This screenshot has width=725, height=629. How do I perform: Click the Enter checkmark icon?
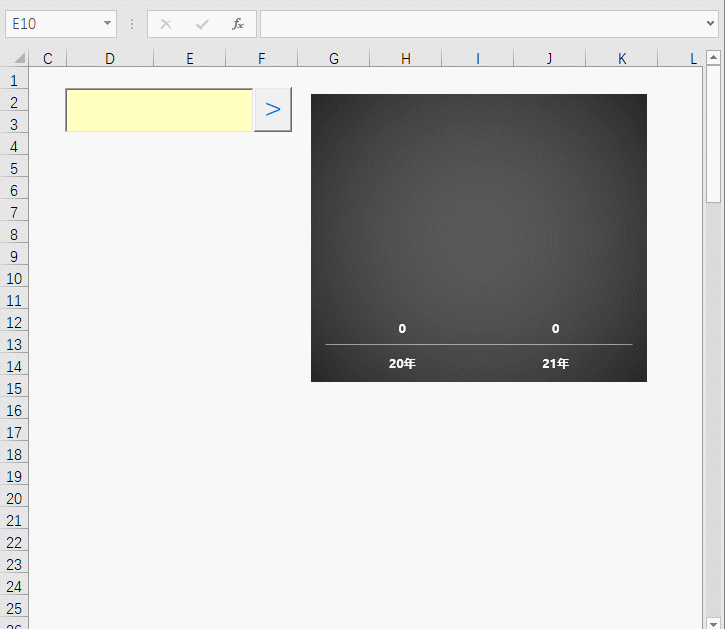(202, 24)
